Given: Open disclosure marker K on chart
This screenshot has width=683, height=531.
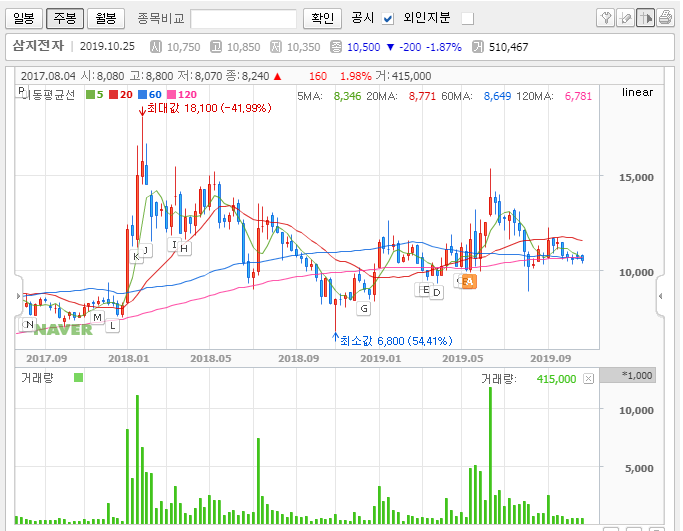Looking at the screenshot, I should tap(136, 256).
